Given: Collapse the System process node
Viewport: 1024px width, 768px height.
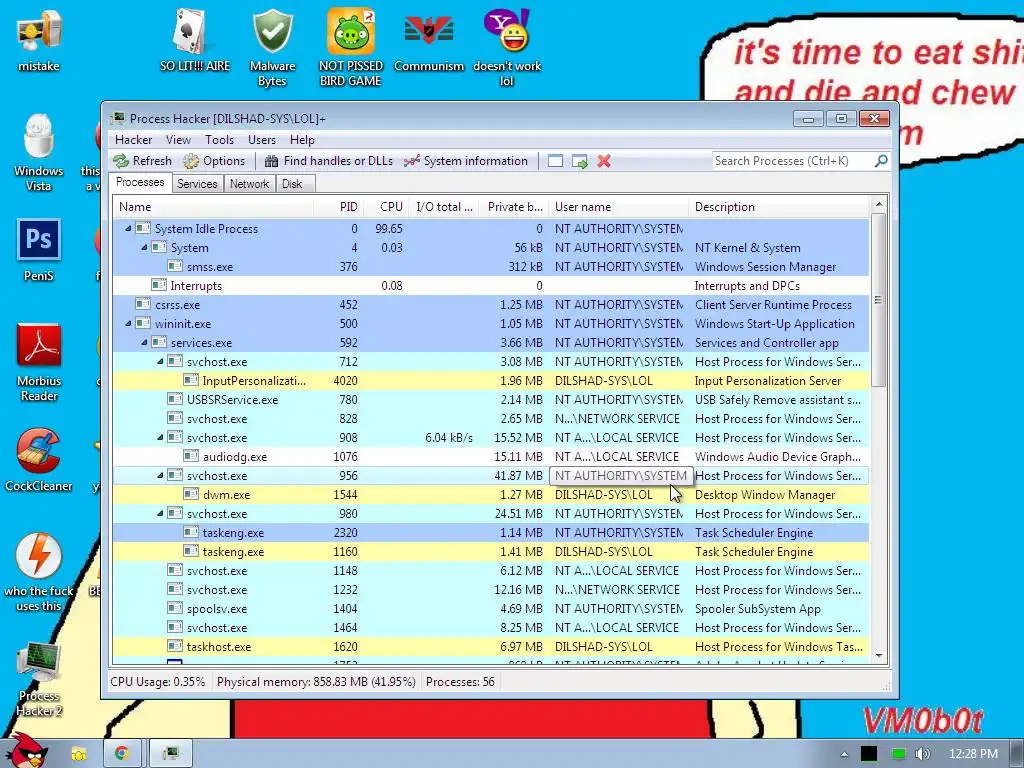Looking at the screenshot, I should [144, 248].
